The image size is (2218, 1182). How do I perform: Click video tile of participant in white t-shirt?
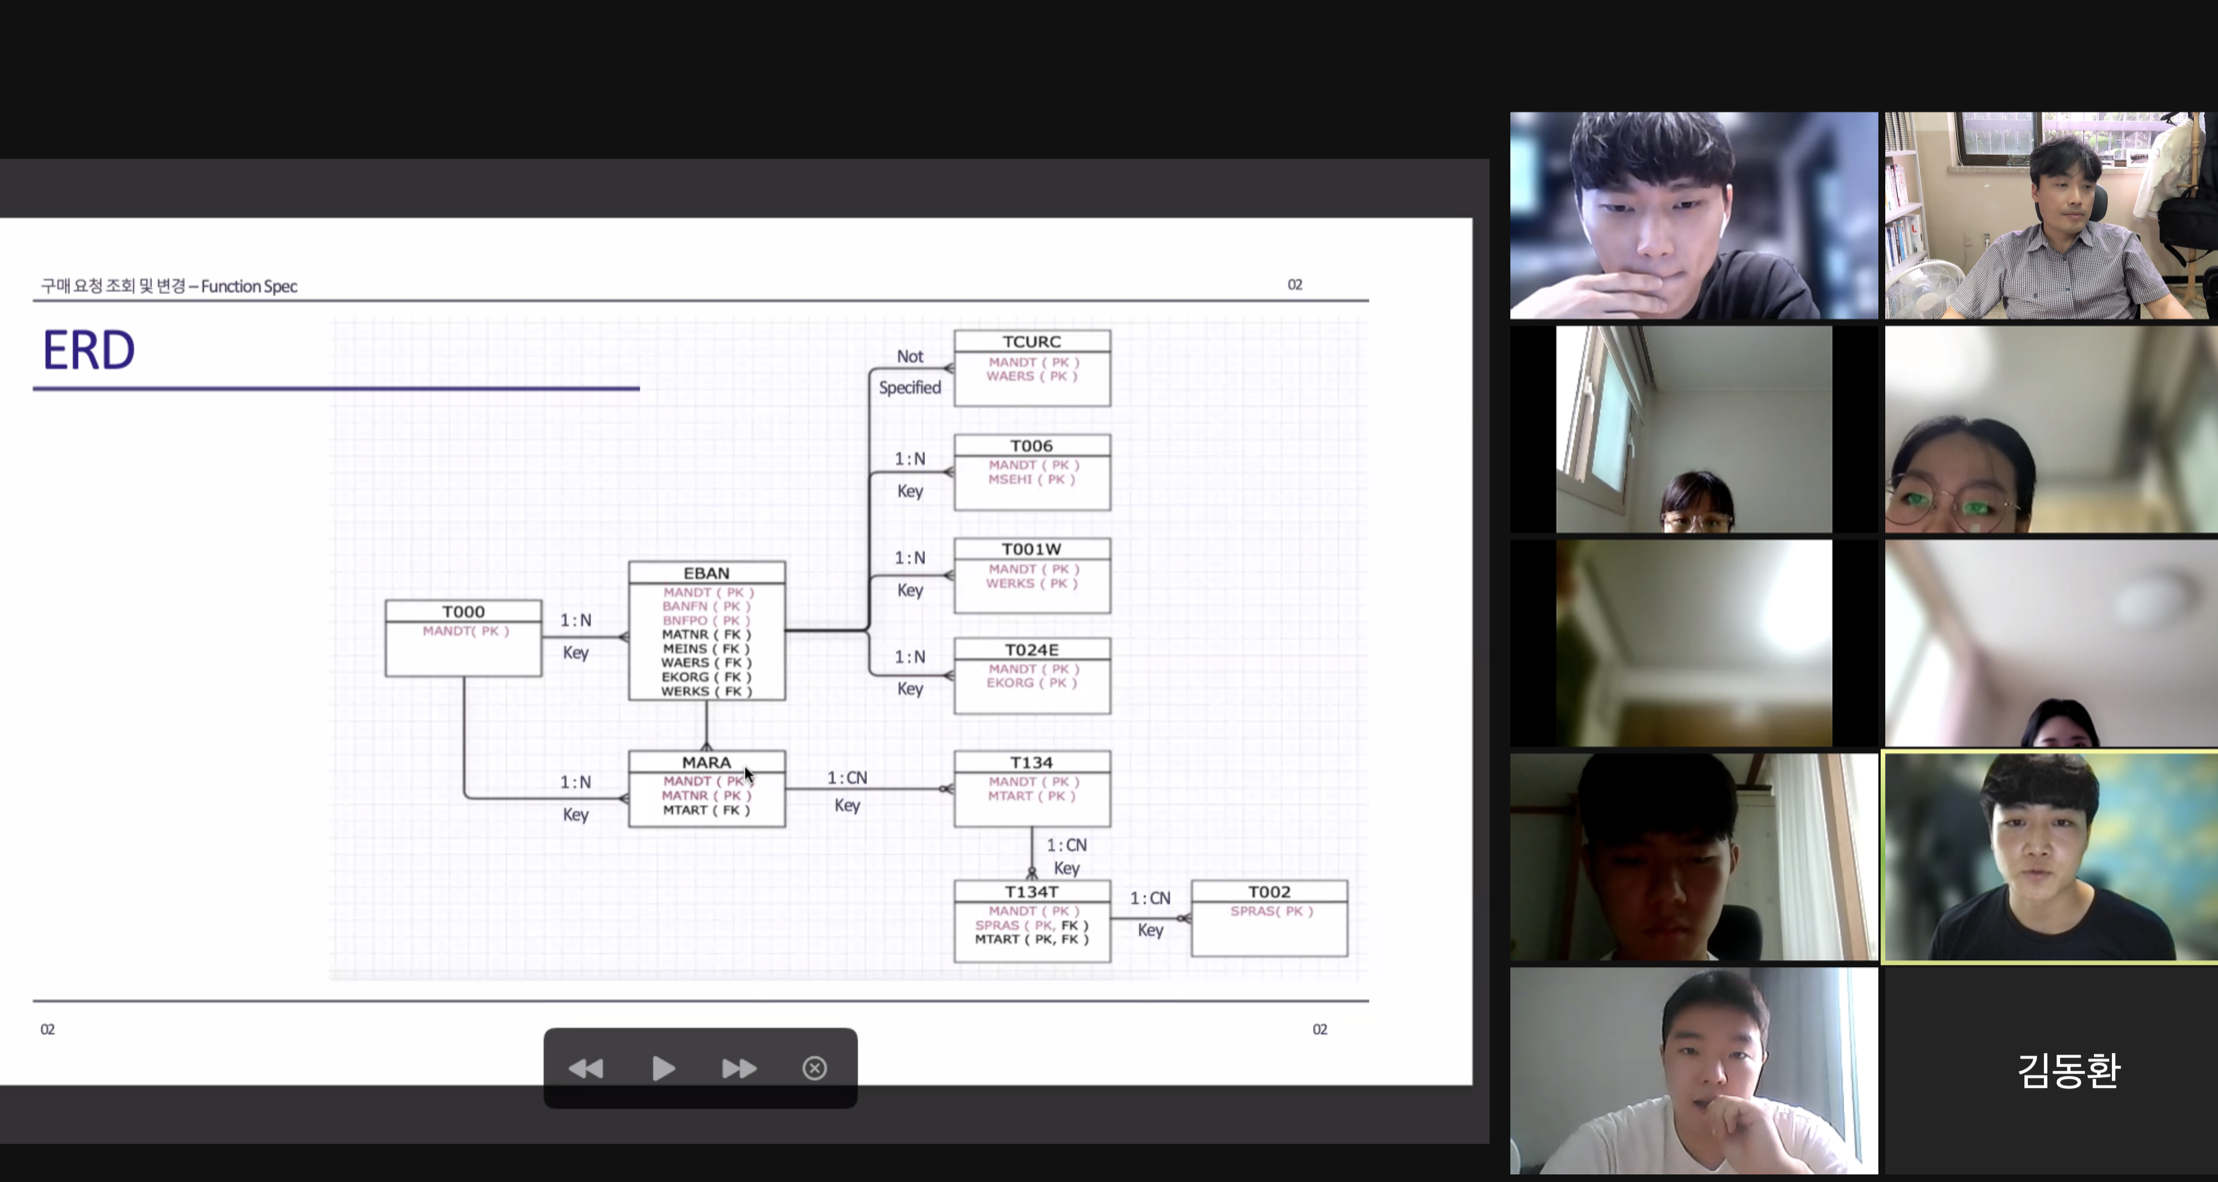coord(1693,1070)
